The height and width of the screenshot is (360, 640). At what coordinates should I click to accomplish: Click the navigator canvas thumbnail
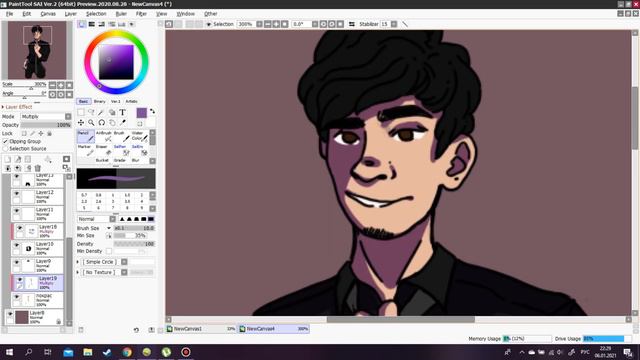click(37, 50)
